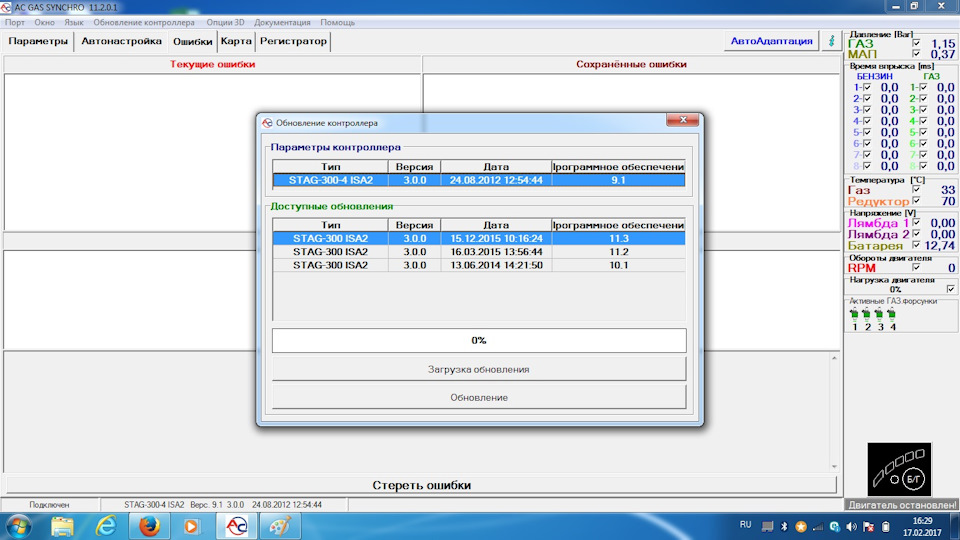Select the STAG-300-4 ISA2 controller row
The image size is (960, 540).
479,180
